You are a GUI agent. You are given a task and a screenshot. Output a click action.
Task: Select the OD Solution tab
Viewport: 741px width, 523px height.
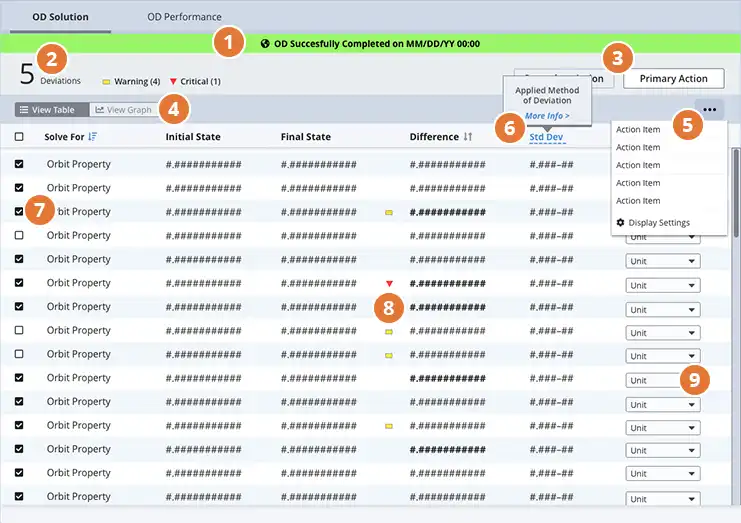click(x=60, y=17)
